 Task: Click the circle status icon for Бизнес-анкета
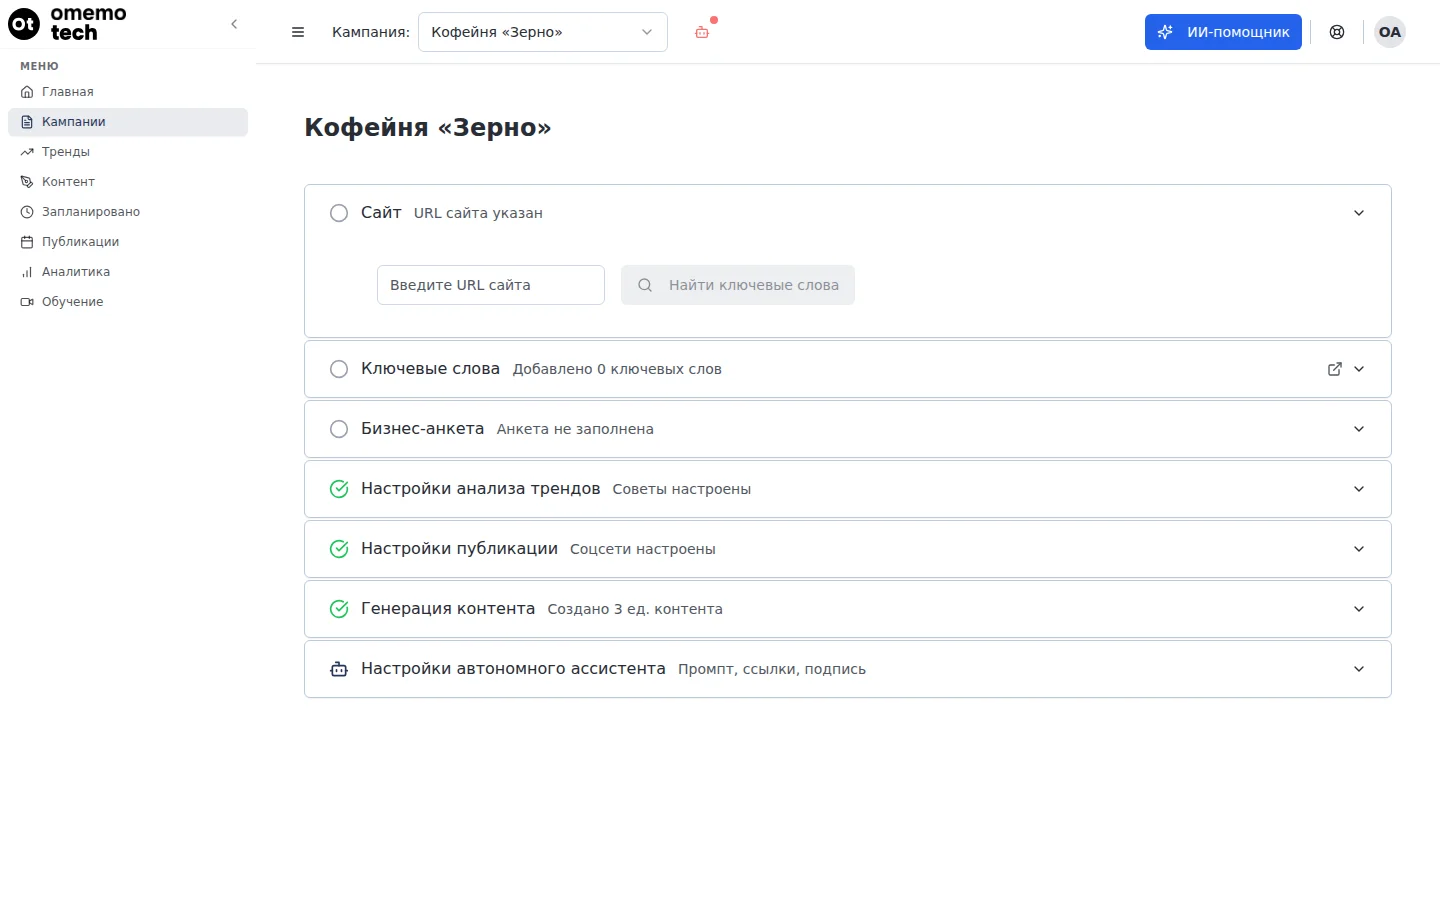click(x=339, y=429)
